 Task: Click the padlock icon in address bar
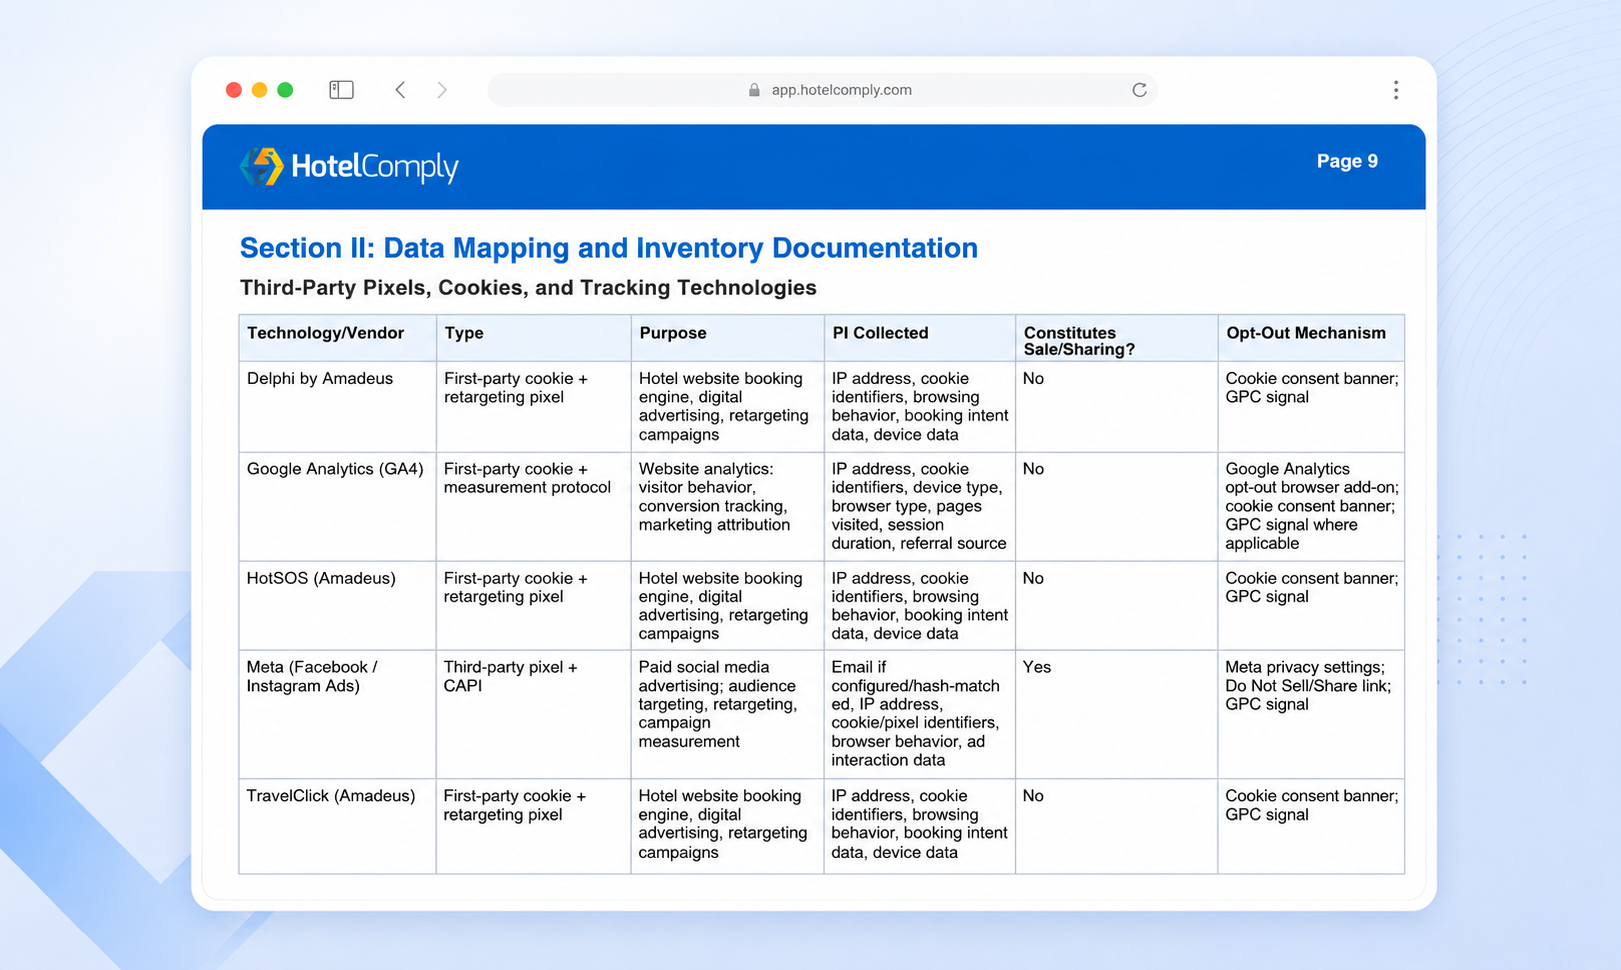tap(754, 90)
